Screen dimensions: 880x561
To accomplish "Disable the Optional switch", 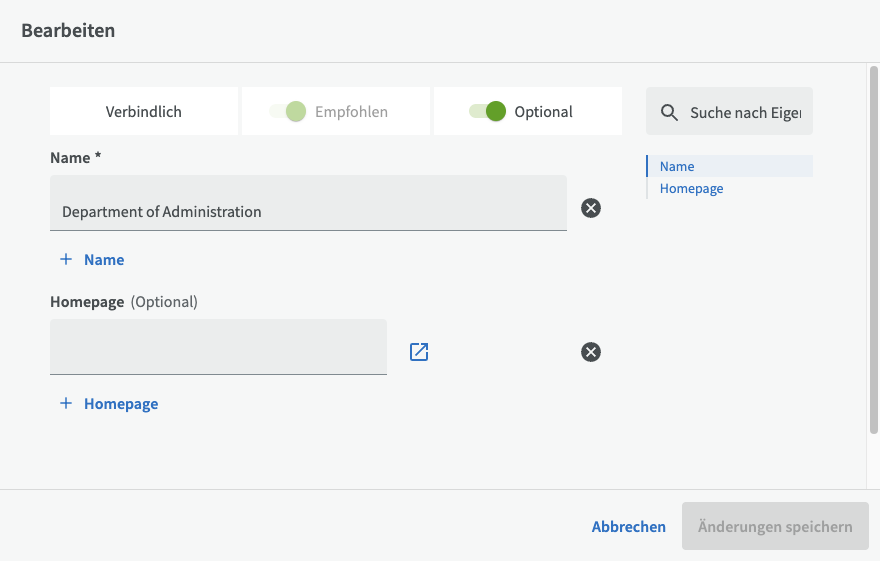I will [488, 112].
